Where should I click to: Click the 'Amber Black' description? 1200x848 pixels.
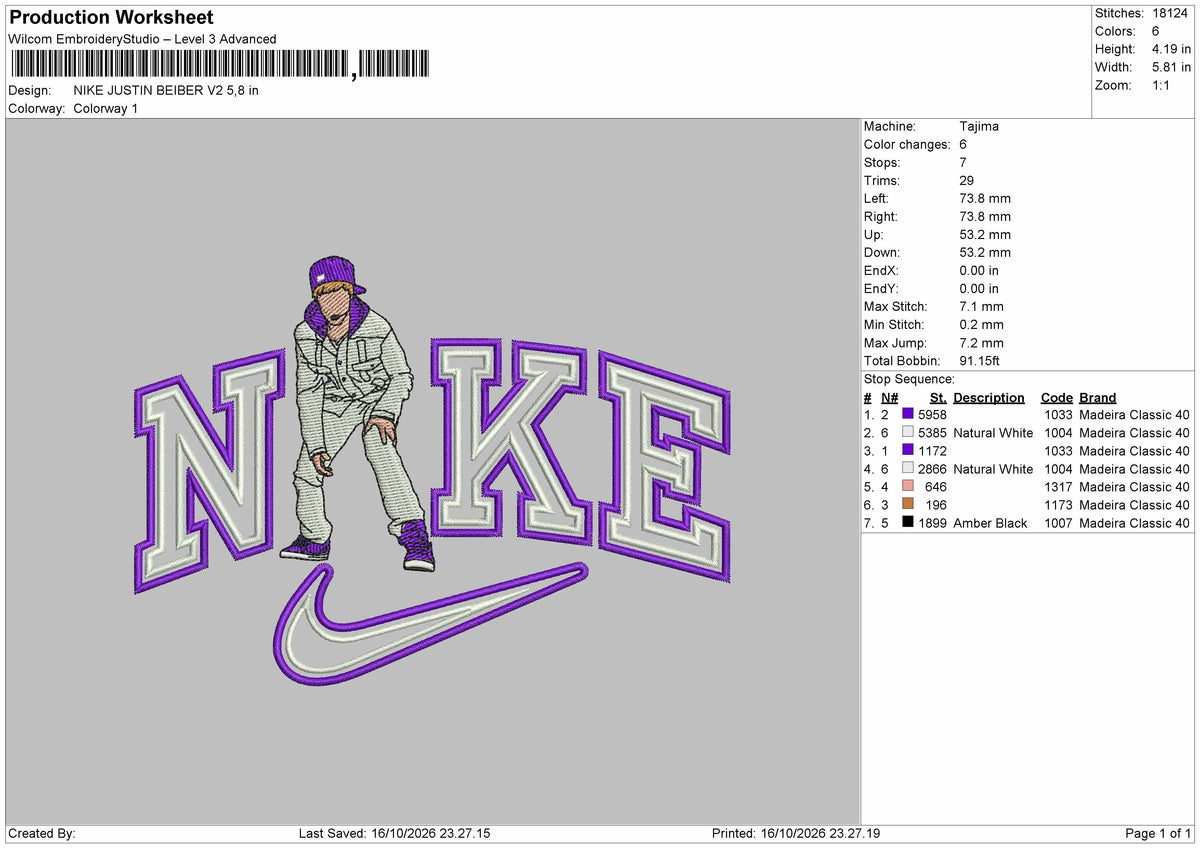[990, 523]
